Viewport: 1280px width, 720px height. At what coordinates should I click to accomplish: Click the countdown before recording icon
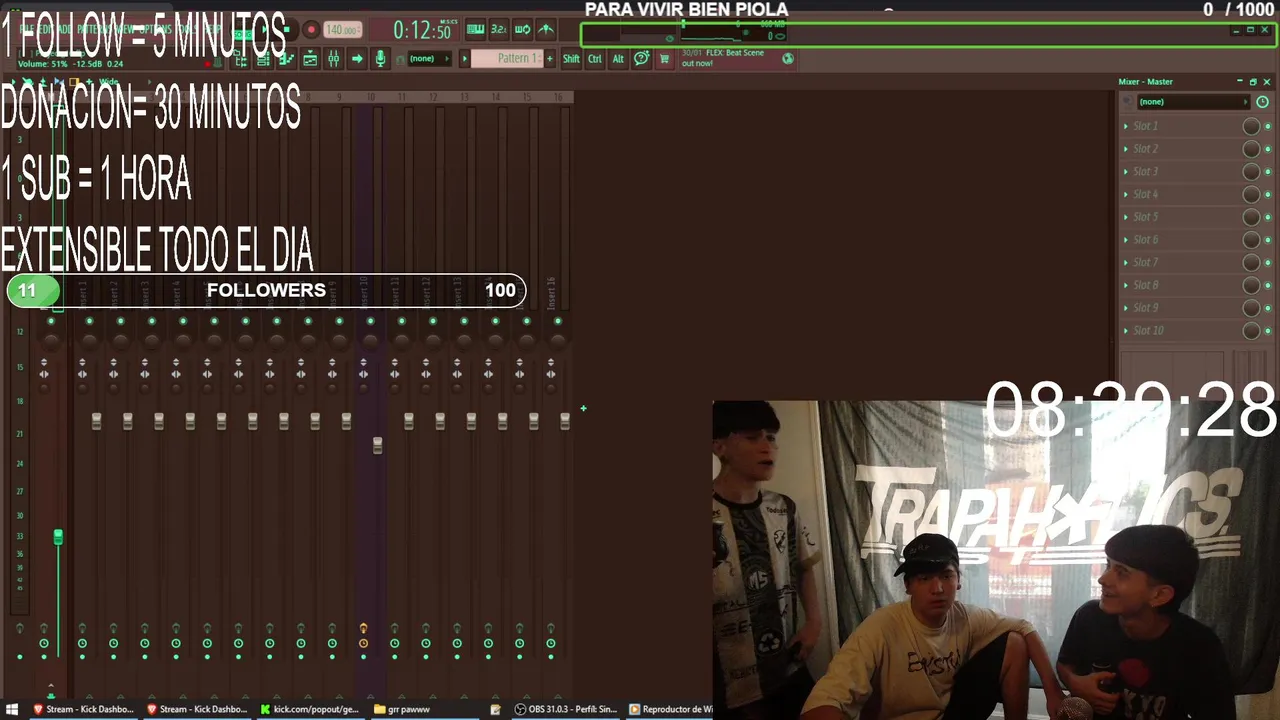[498, 30]
